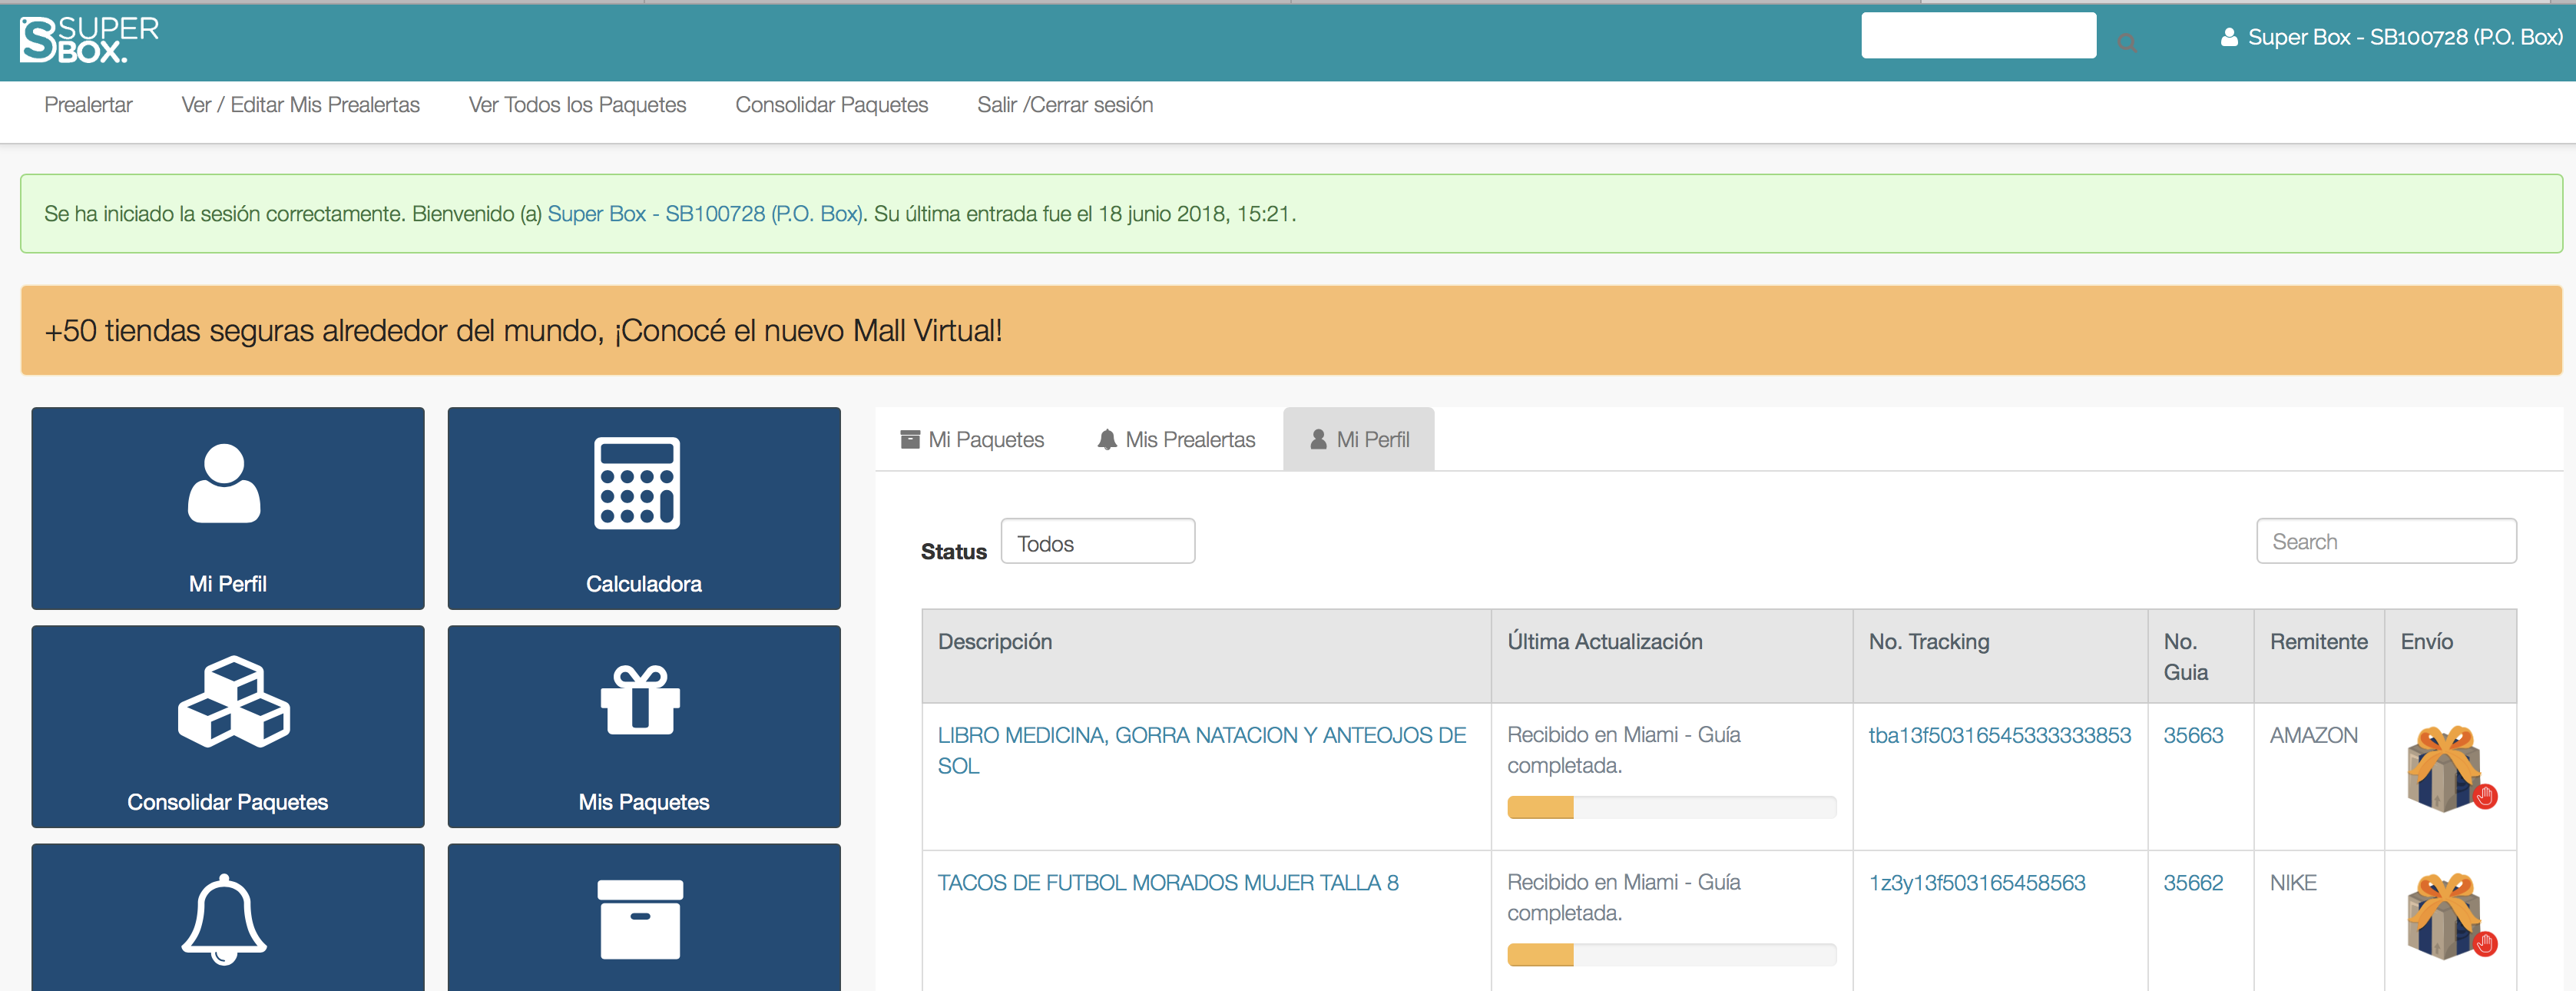The image size is (2576, 991).
Task: Switch to the Mi Perfil tab
Action: pos(1359,439)
